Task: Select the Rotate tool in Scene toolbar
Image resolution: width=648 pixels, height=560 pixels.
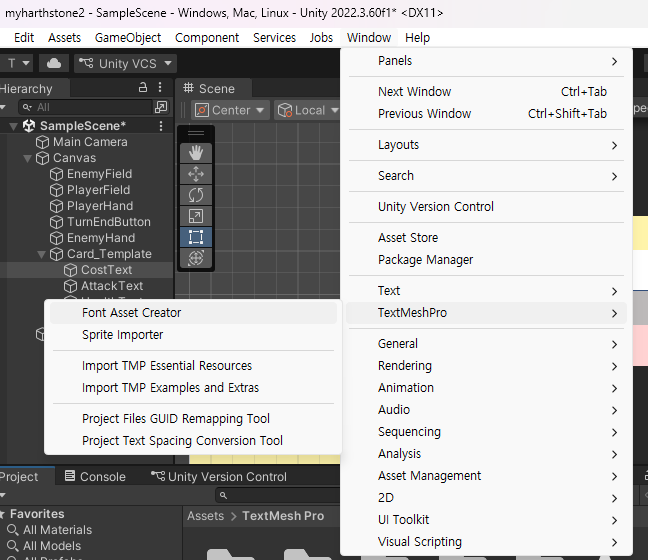Action: tap(196, 195)
